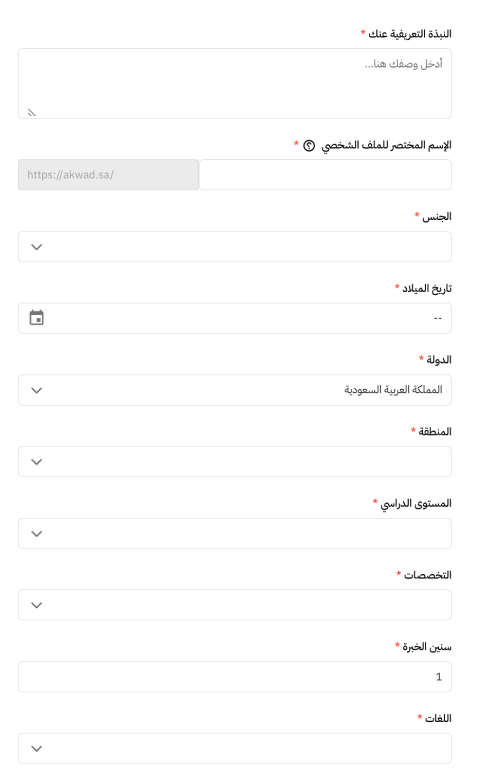The width and height of the screenshot is (480, 770).
Task: Click chevron arrow in الجنس dropdown
Action: [x=36, y=247]
